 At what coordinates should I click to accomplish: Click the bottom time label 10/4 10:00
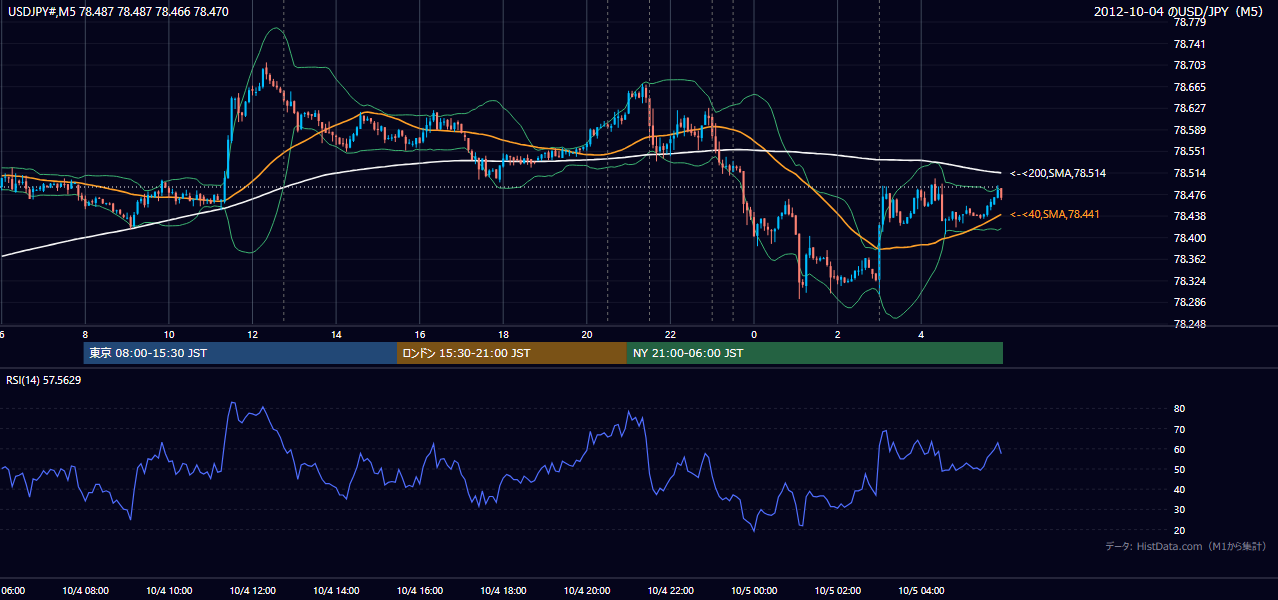click(x=169, y=591)
